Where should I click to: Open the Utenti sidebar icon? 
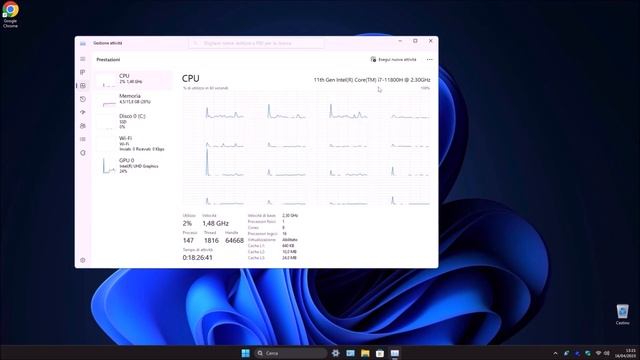(x=83, y=126)
